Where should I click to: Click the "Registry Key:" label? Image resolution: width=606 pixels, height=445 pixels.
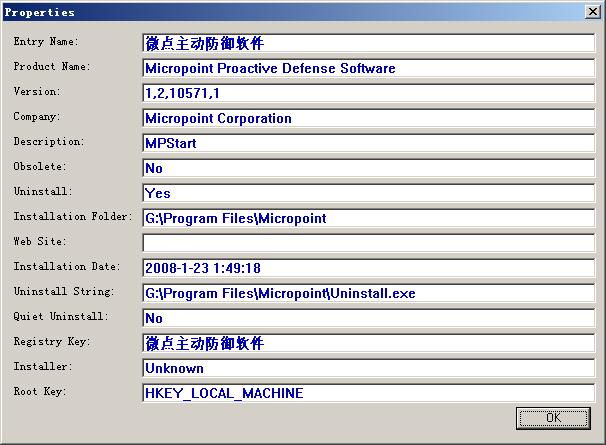tap(52, 341)
